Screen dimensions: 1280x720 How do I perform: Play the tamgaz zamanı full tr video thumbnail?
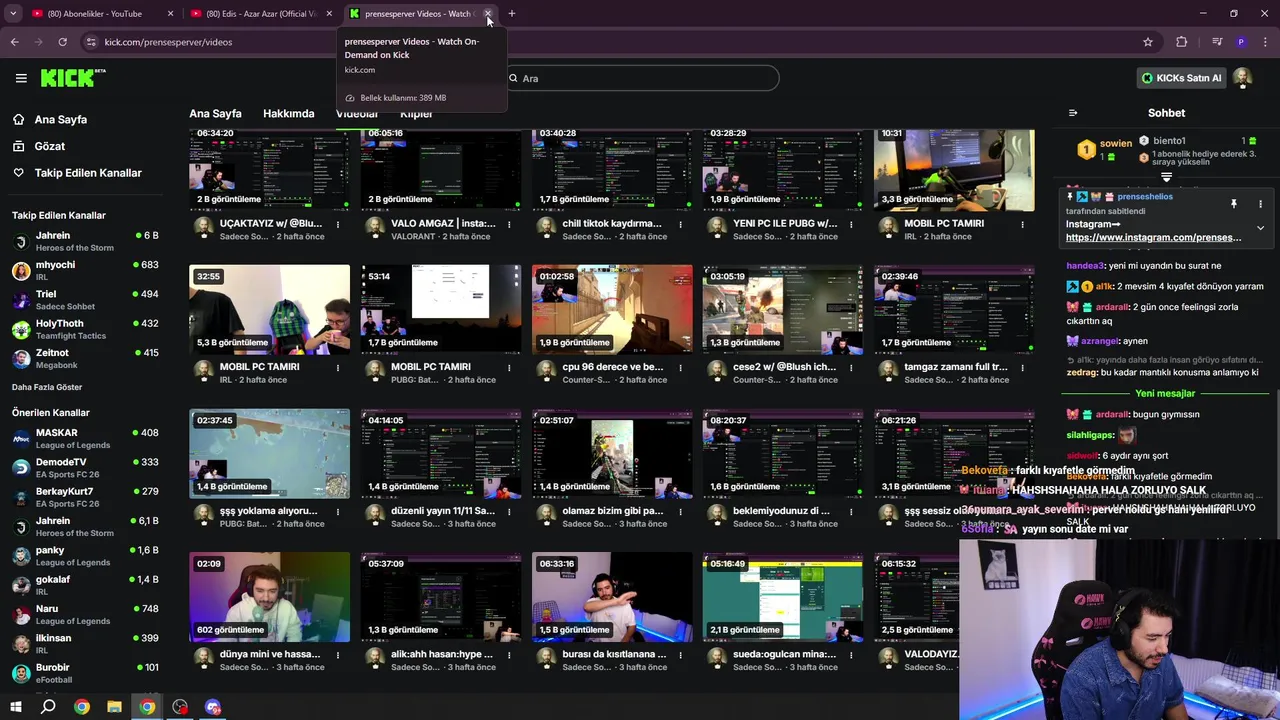954,310
